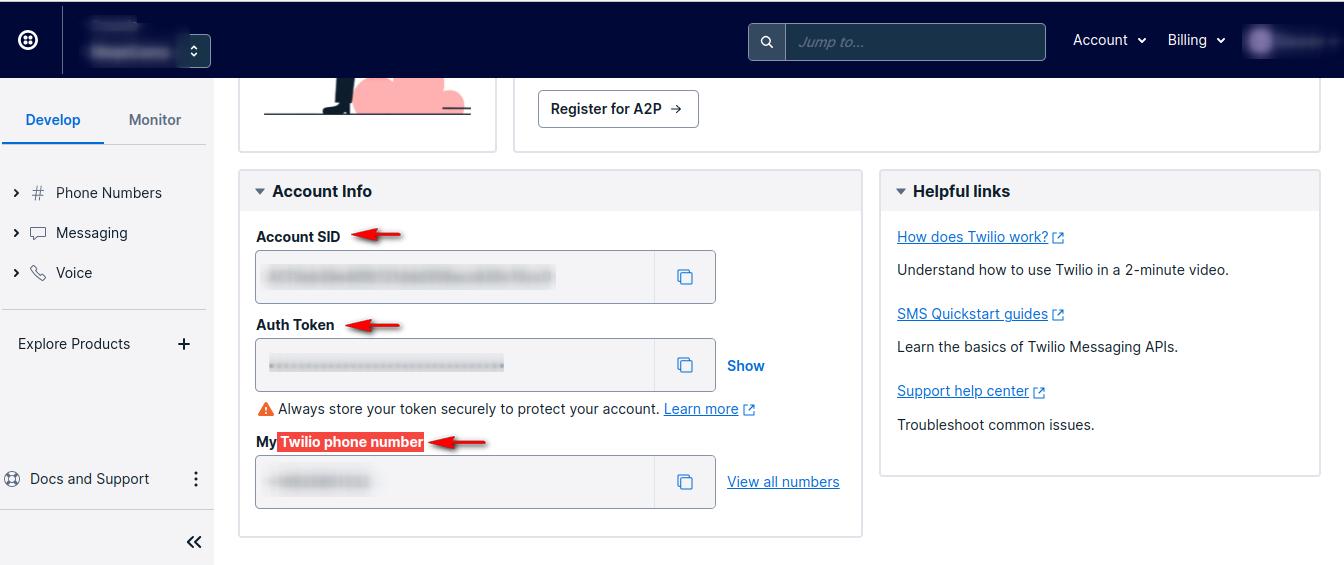Switch to the Monitor tab
The image size is (1344, 565).
[x=155, y=120]
